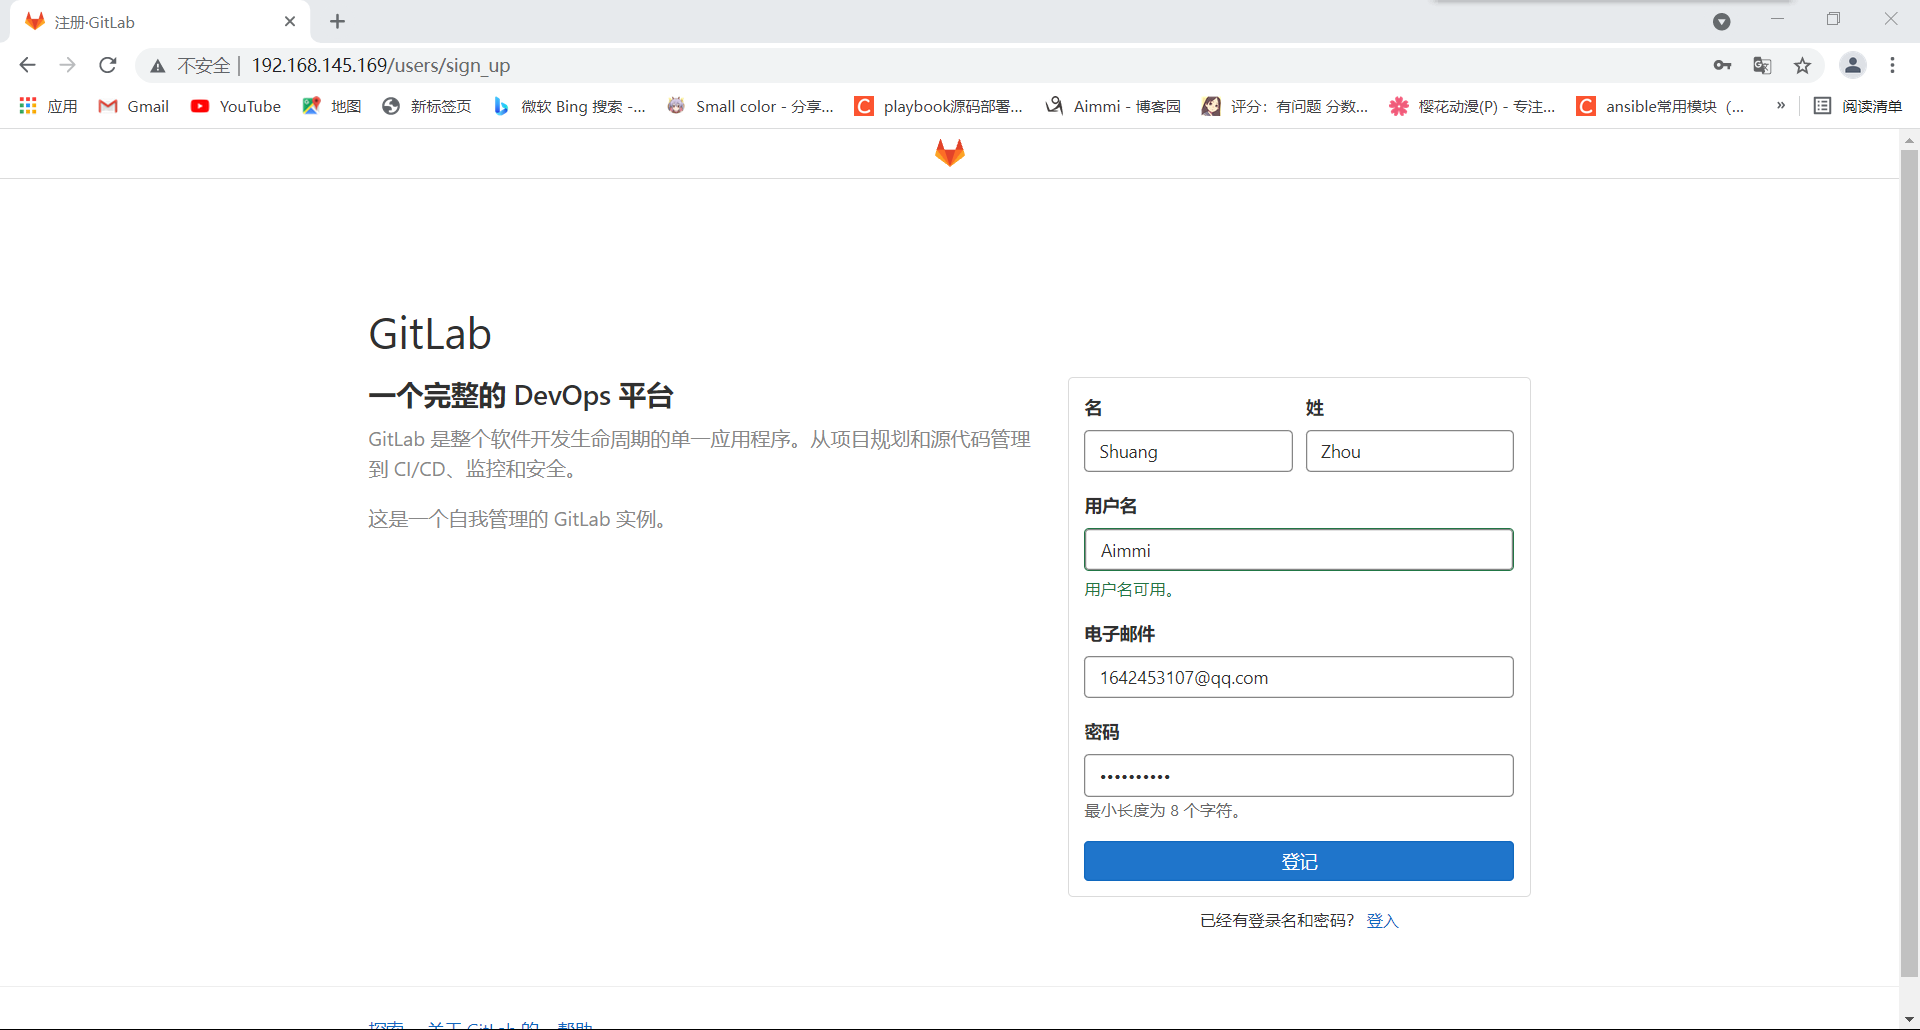Viewport: 1920px width, 1030px height.
Task: Go back to the previous page
Action: [x=27, y=65]
